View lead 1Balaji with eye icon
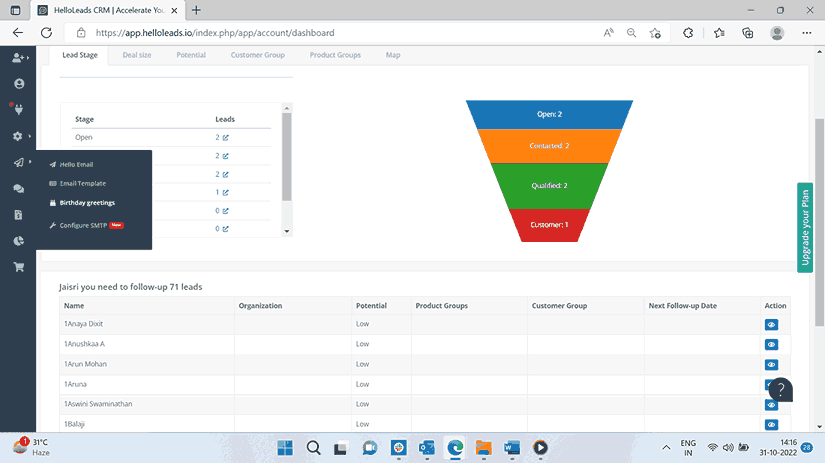This screenshot has width=825, height=463. pyautogui.click(x=771, y=425)
